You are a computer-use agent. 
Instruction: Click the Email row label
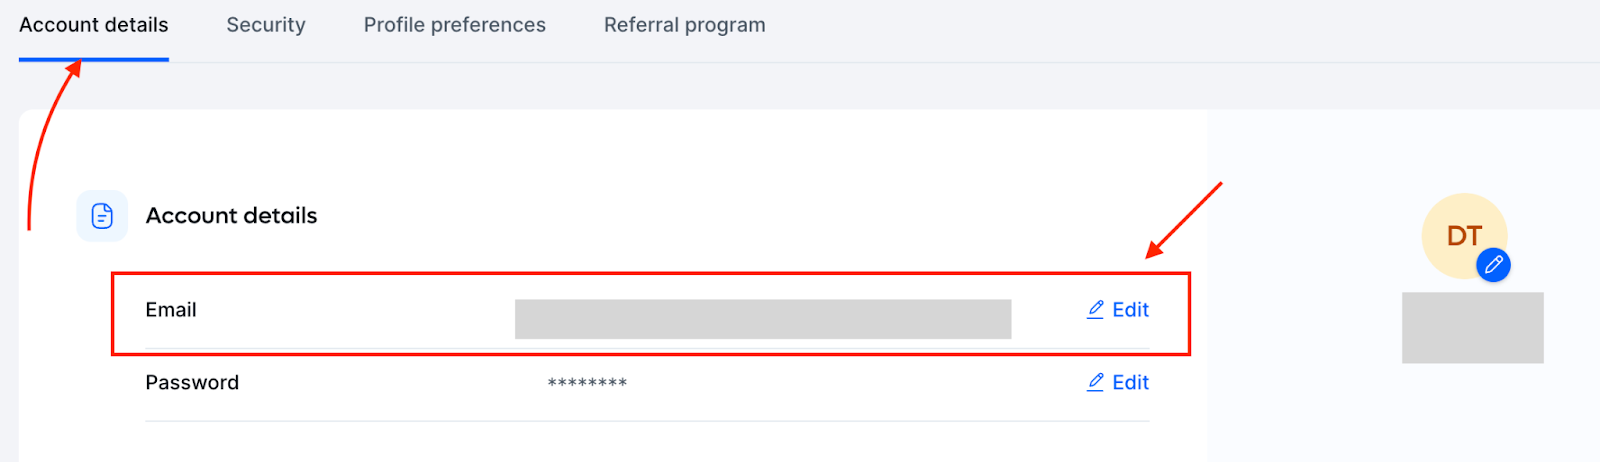pos(171,310)
